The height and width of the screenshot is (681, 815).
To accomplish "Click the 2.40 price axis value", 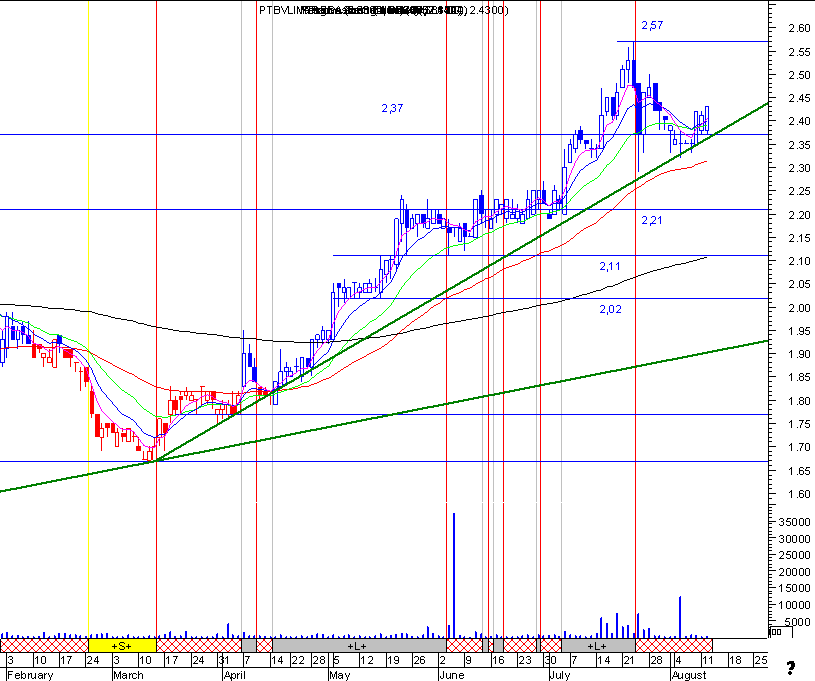I will [799, 121].
